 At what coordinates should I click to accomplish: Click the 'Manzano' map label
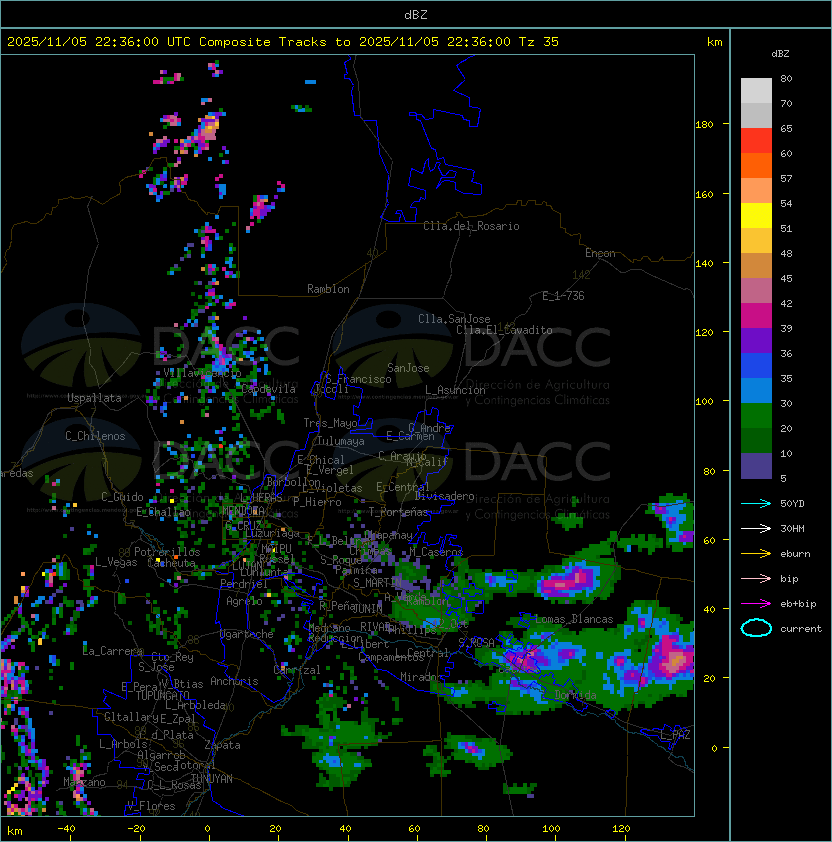click(84, 782)
